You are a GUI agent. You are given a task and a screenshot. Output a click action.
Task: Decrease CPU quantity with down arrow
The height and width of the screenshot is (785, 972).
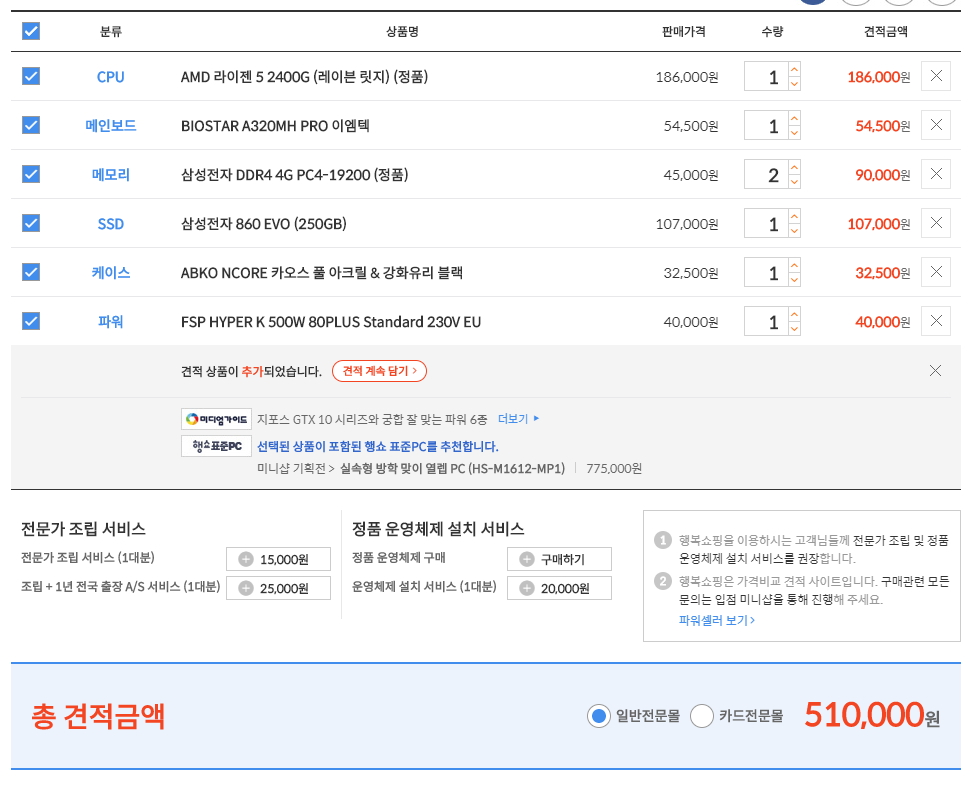tap(794, 85)
